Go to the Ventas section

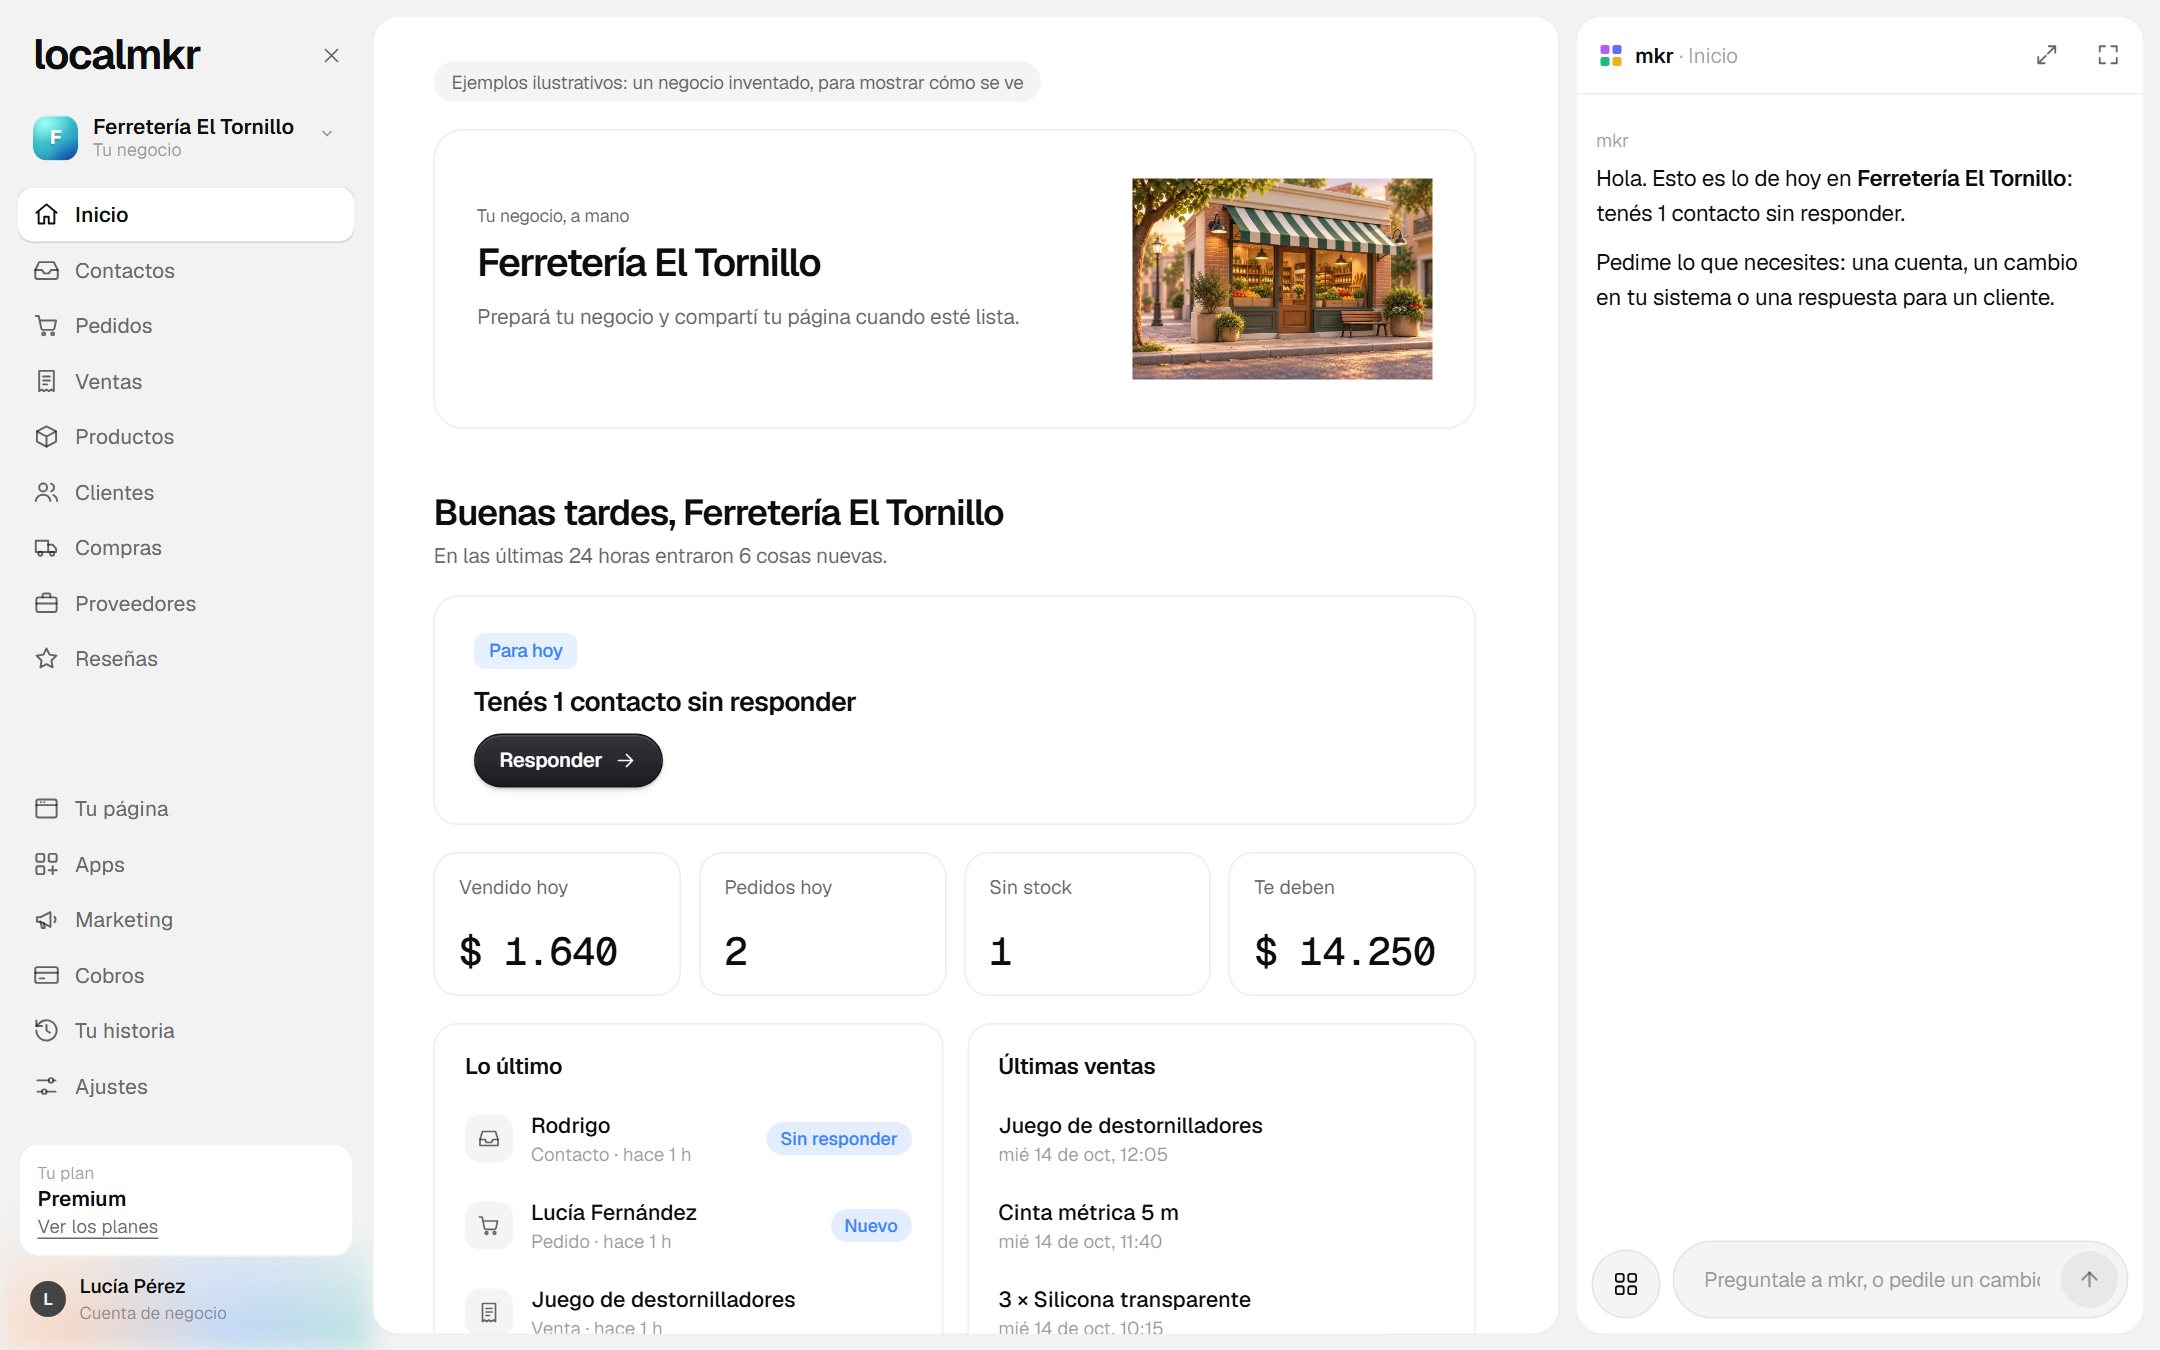pyautogui.click(x=186, y=381)
